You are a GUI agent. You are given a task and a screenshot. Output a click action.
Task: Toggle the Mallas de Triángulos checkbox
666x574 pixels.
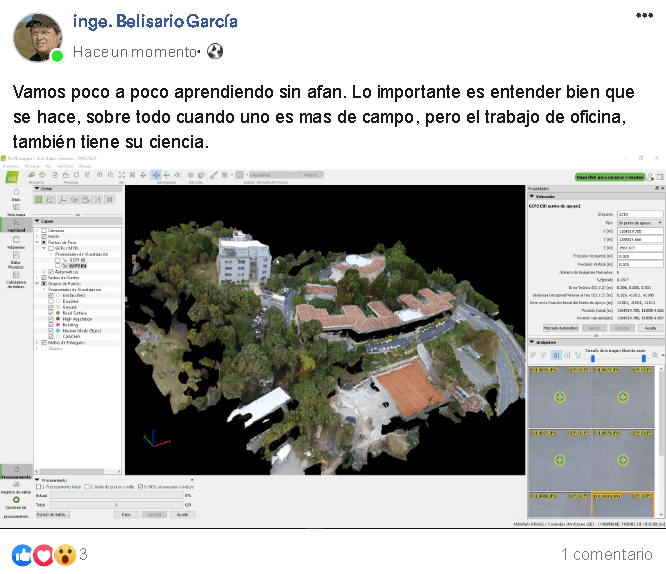pos(44,342)
